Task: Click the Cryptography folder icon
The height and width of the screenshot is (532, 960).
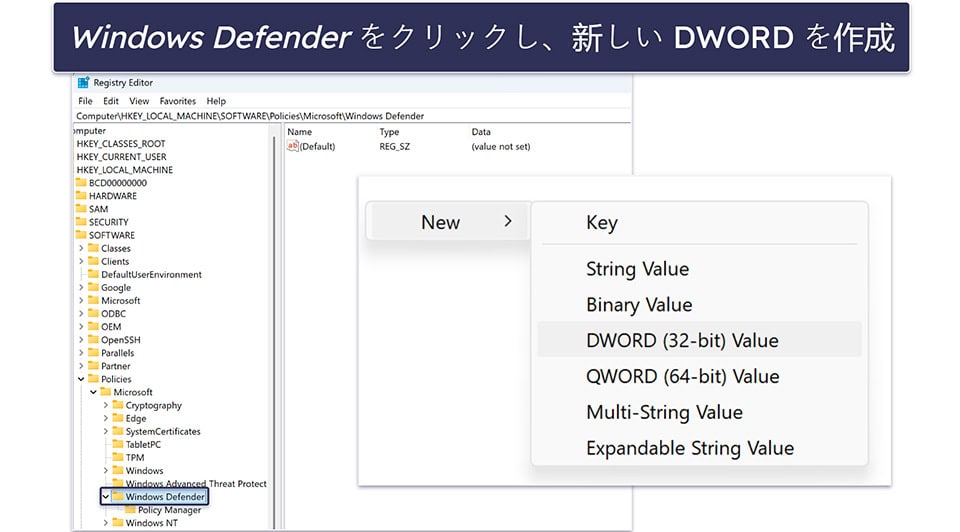Action: 118,405
